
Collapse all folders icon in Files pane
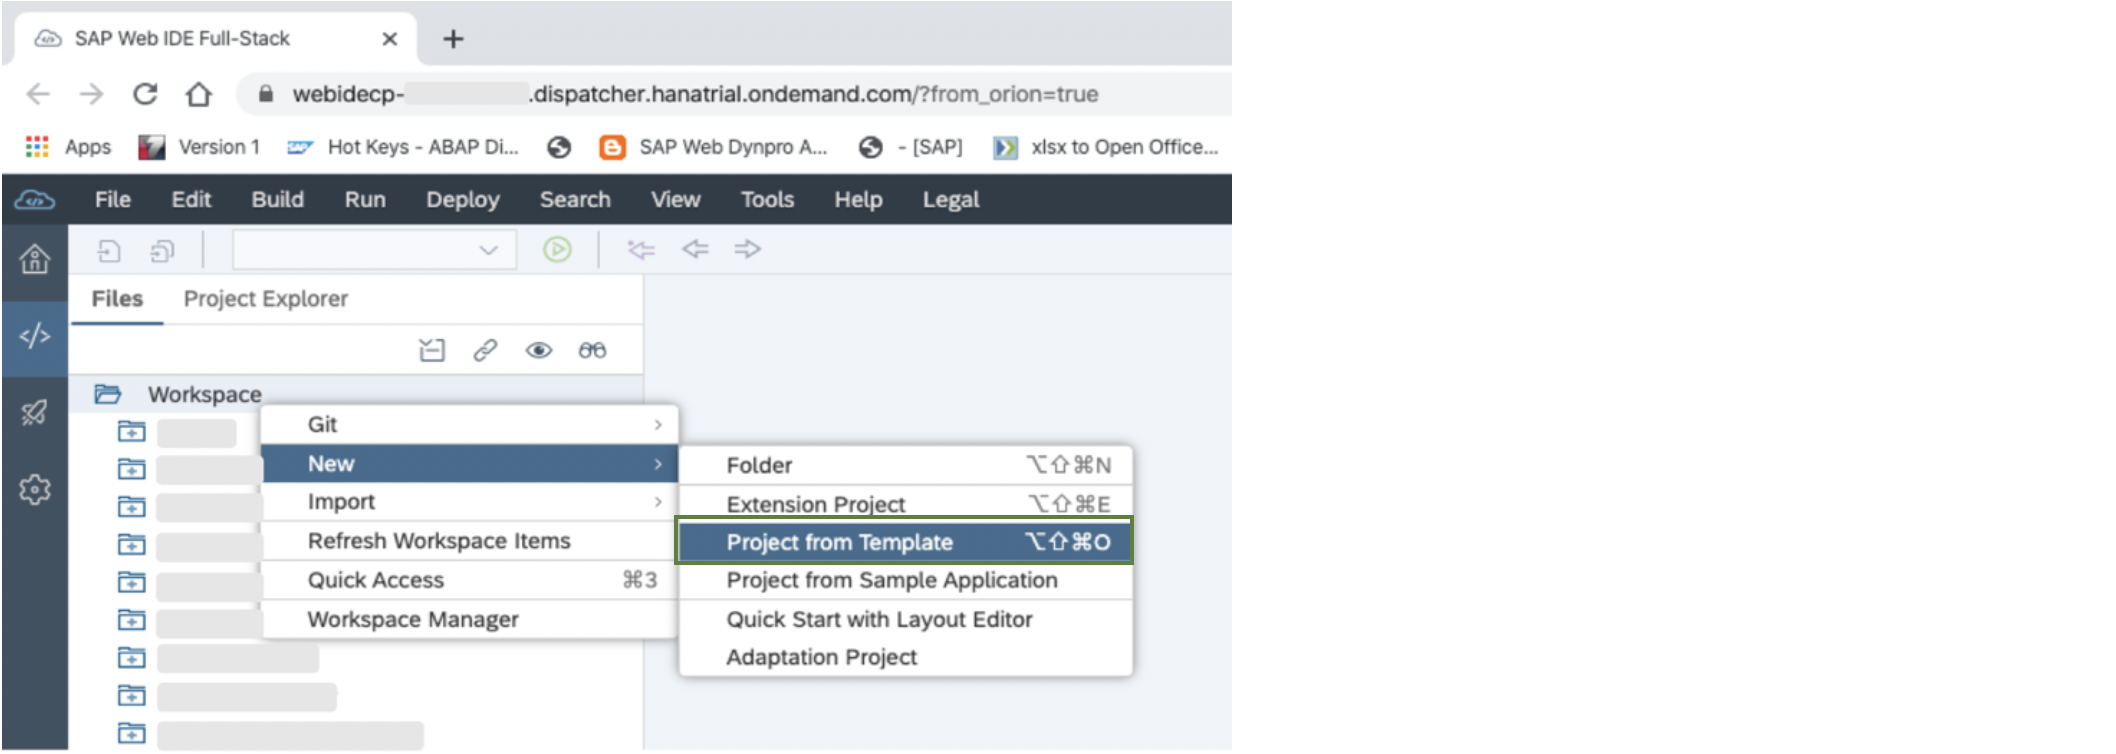(x=432, y=350)
